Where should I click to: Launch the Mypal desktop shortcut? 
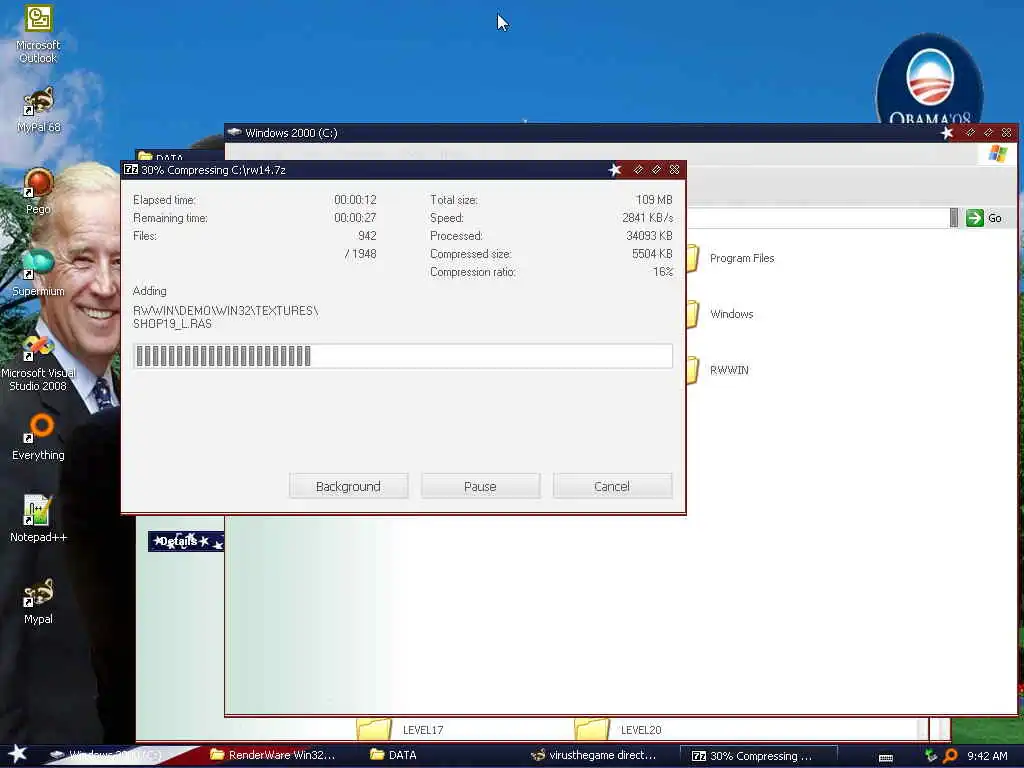coord(38,601)
